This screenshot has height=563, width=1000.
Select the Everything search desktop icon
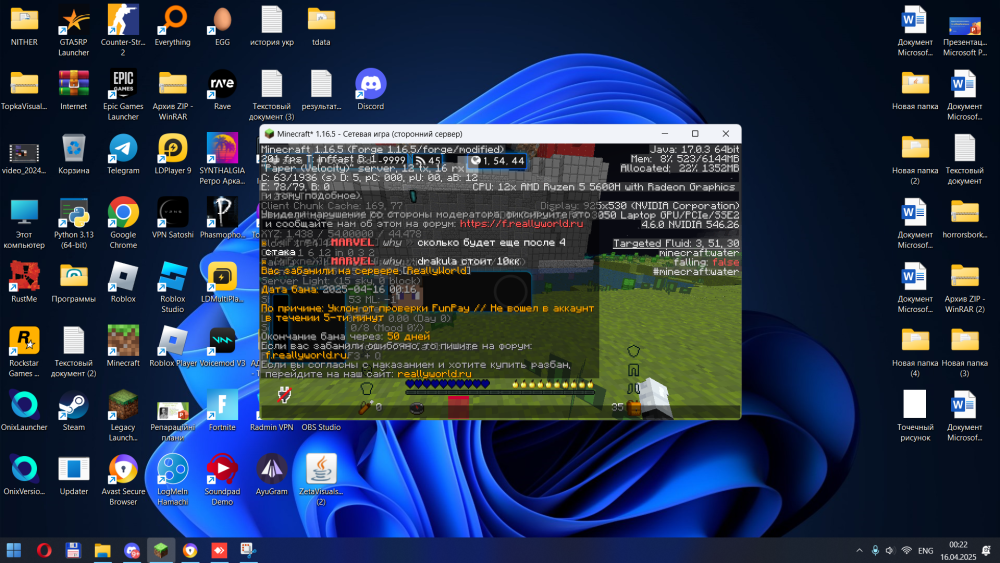pyautogui.click(x=172, y=26)
